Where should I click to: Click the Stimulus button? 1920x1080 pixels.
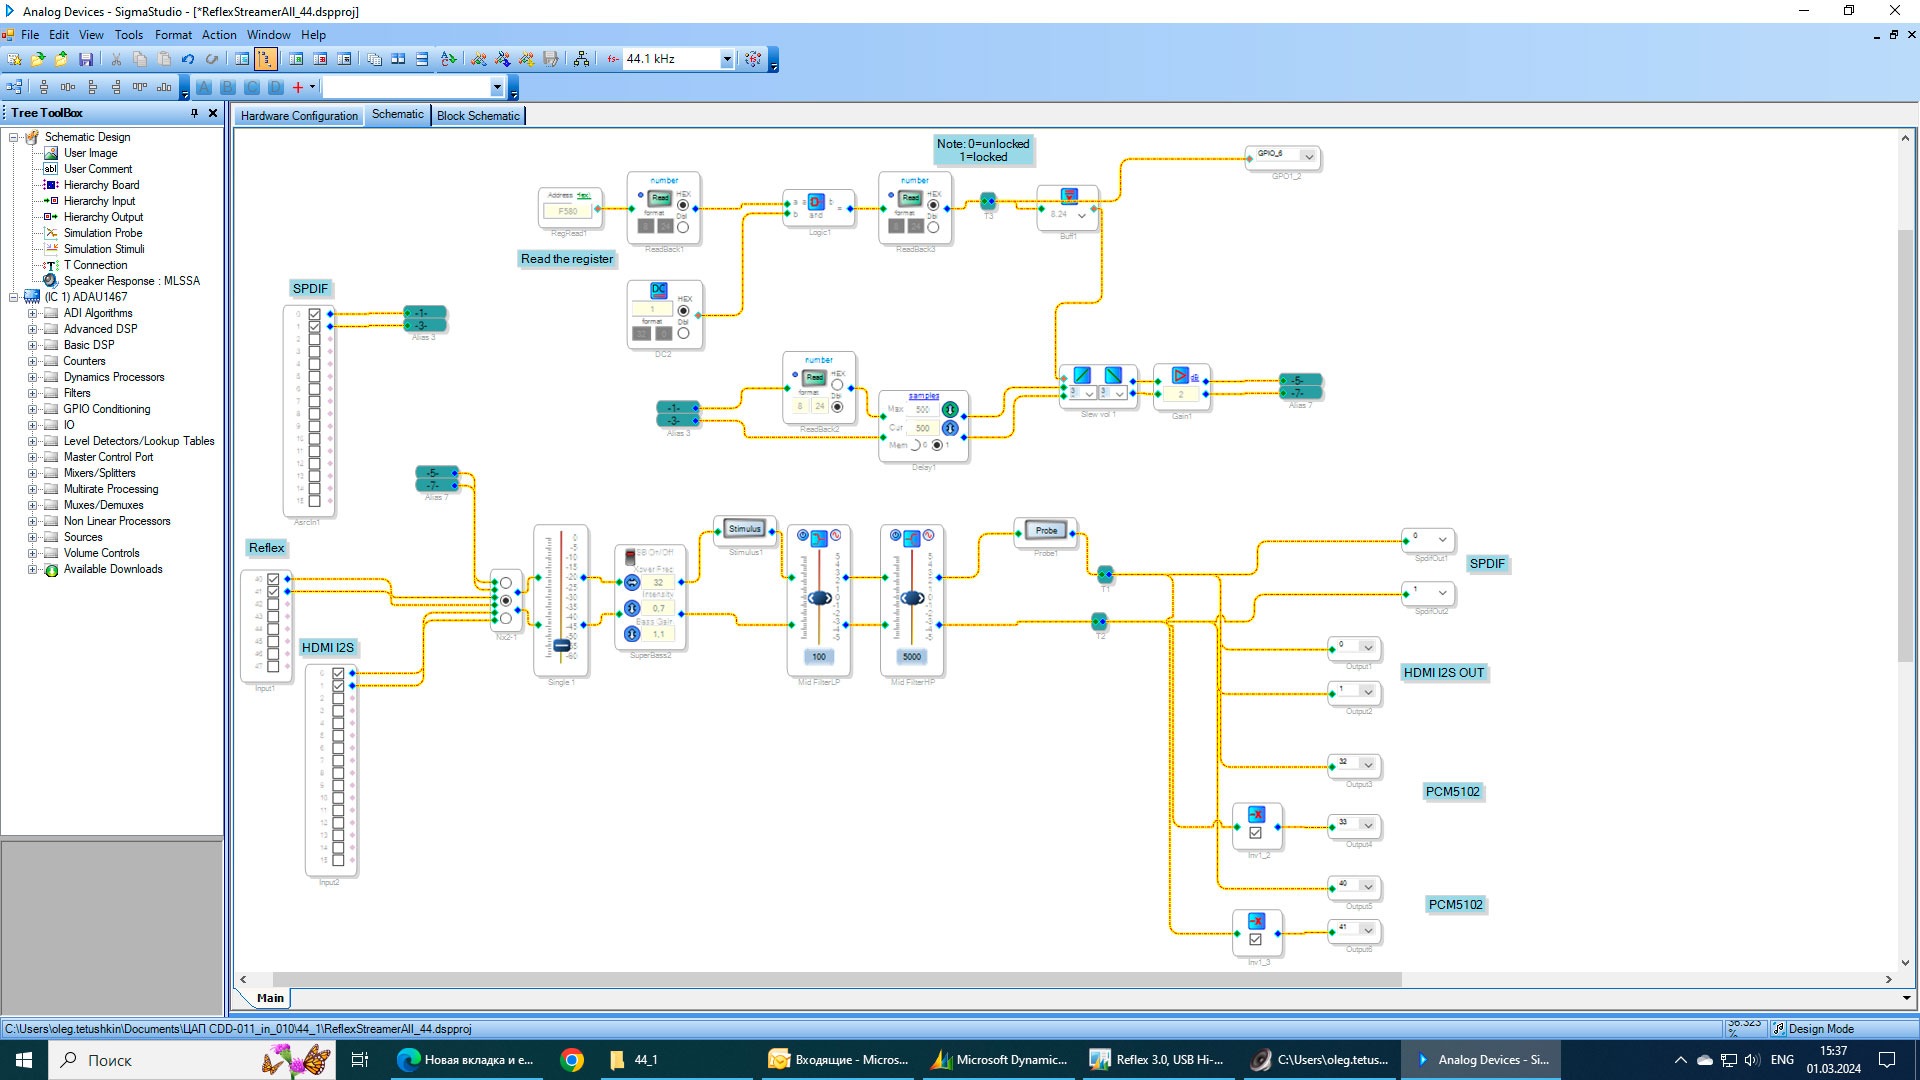[745, 529]
